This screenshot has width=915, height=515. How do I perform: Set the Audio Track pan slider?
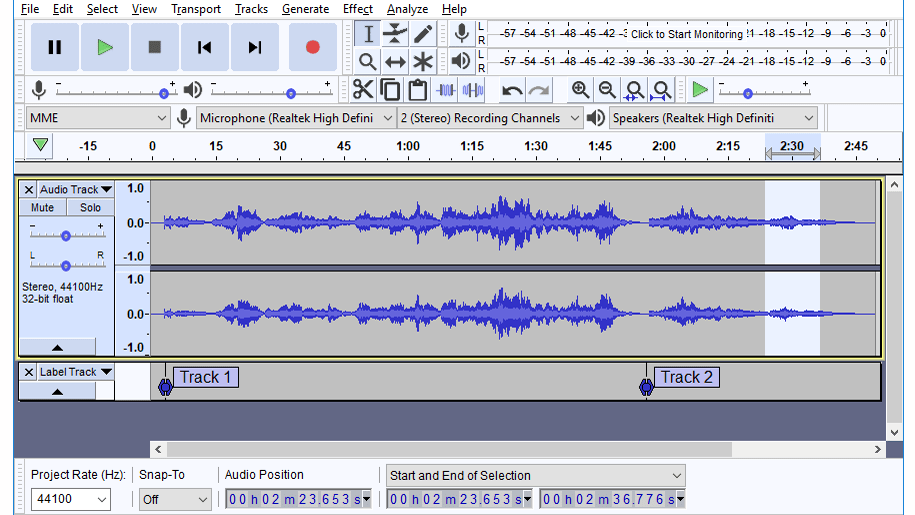[x=67, y=265]
